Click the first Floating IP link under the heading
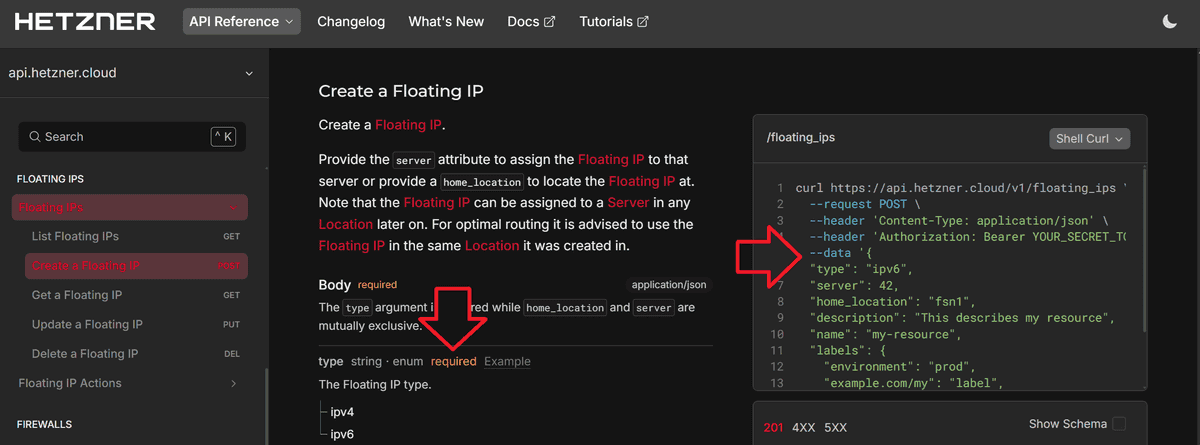Viewport: 1200px width, 445px height. (408, 125)
